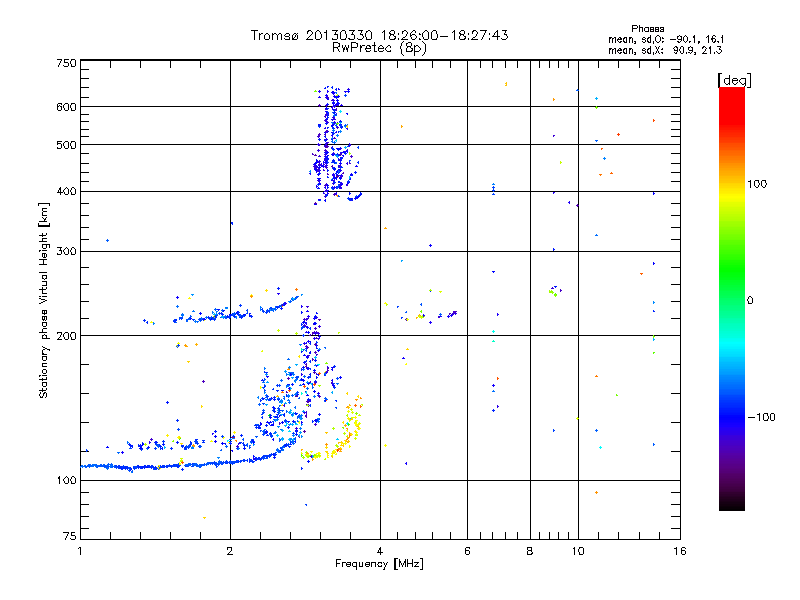Click the 'Phases' heading in the top right

coord(647,29)
